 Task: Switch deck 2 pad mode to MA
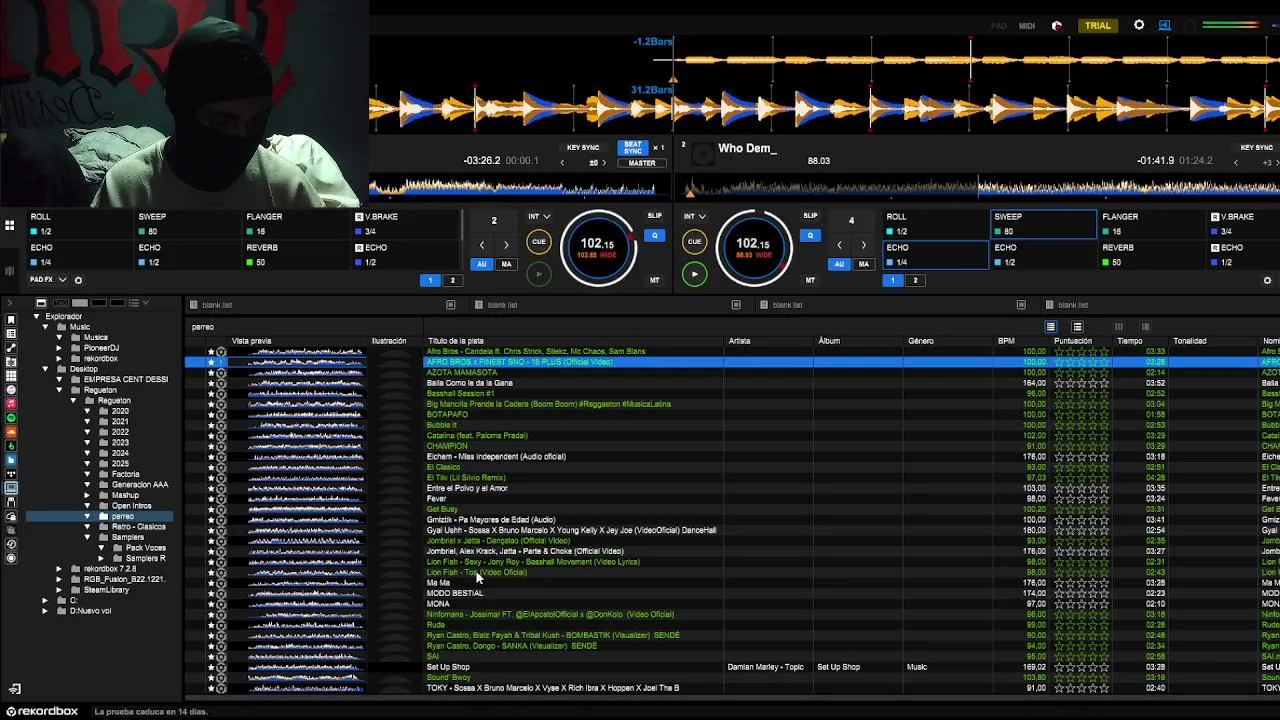click(863, 264)
